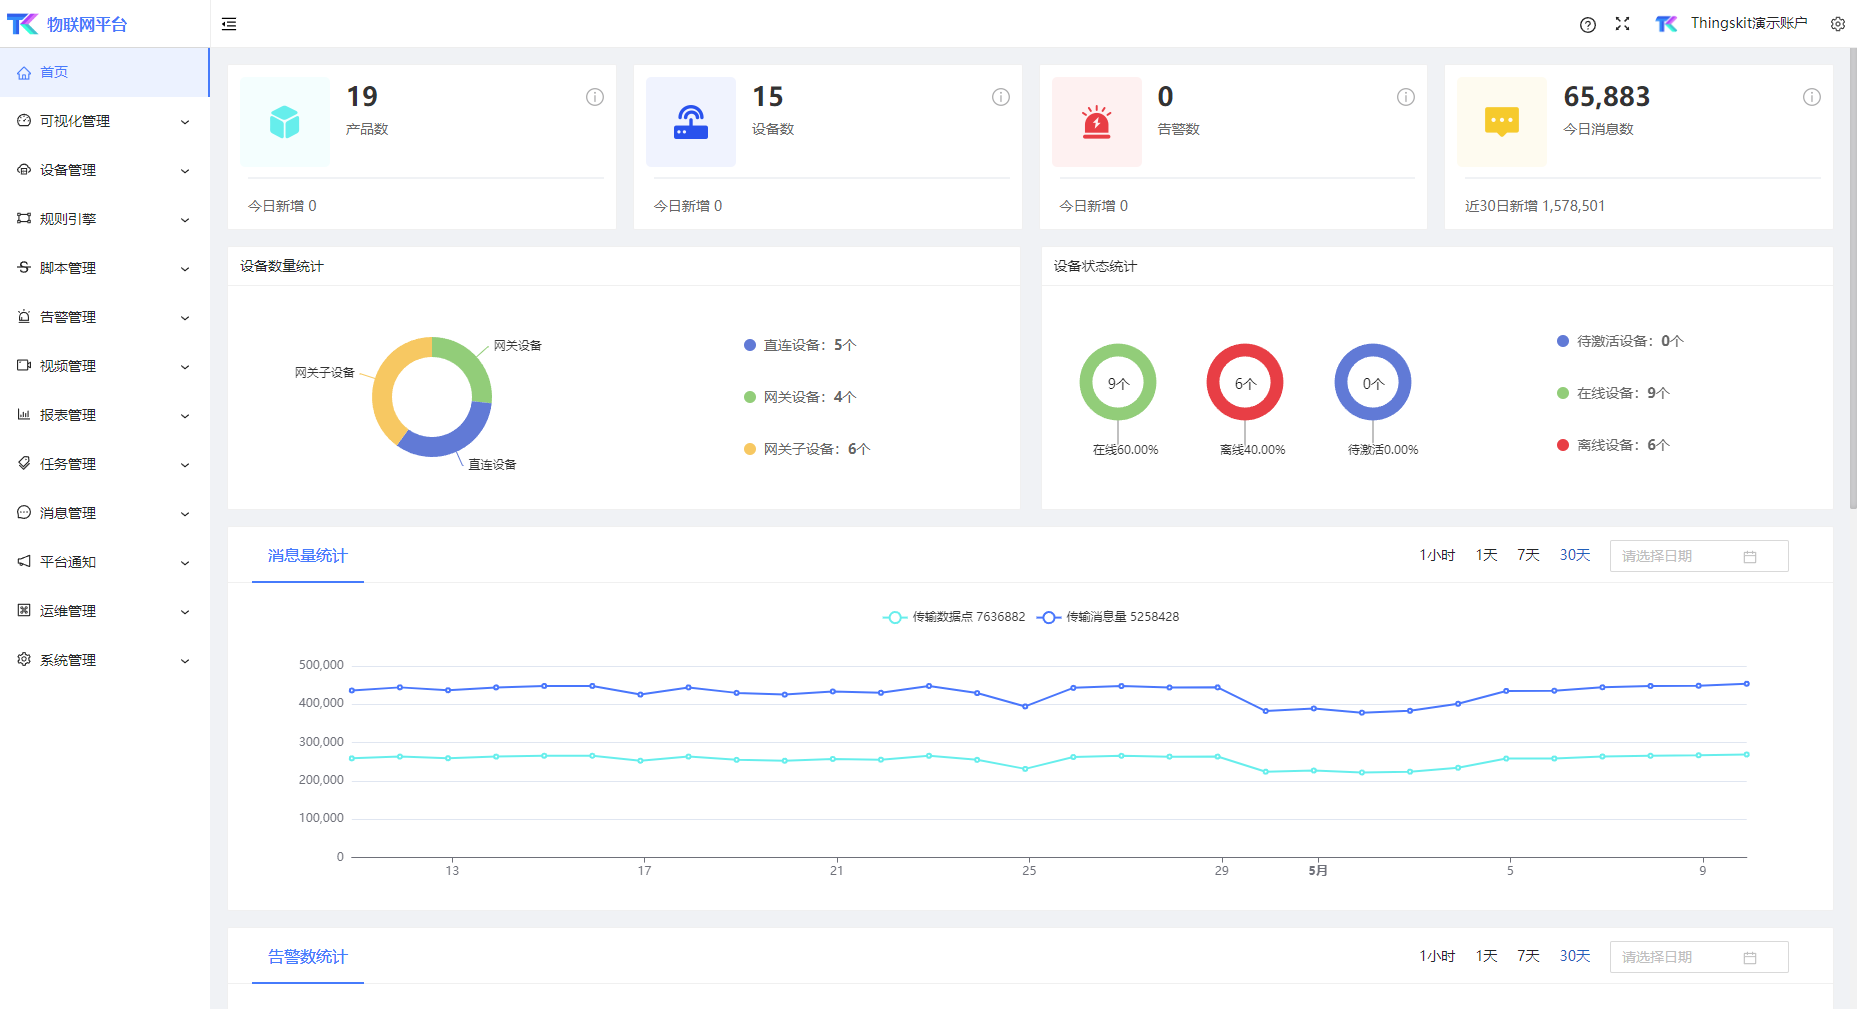Click the 脚本管理 sidebar icon
The height and width of the screenshot is (1009, 1857).
pos(24,268)
